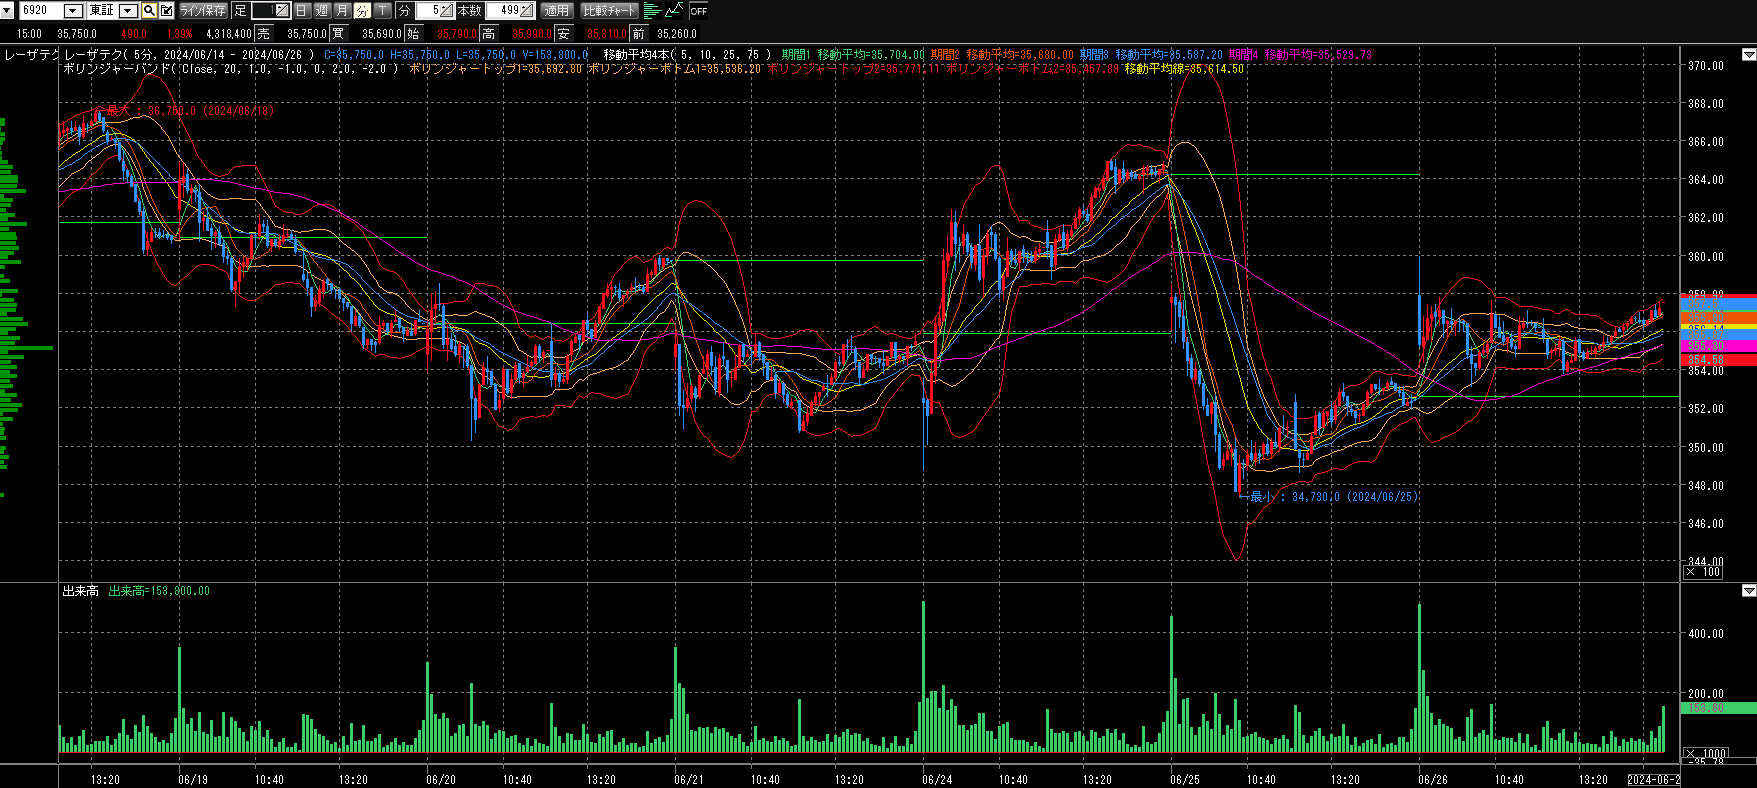Click the ライン保存 button
This screenshot has width=1757, height=788.
click(203, 11)
